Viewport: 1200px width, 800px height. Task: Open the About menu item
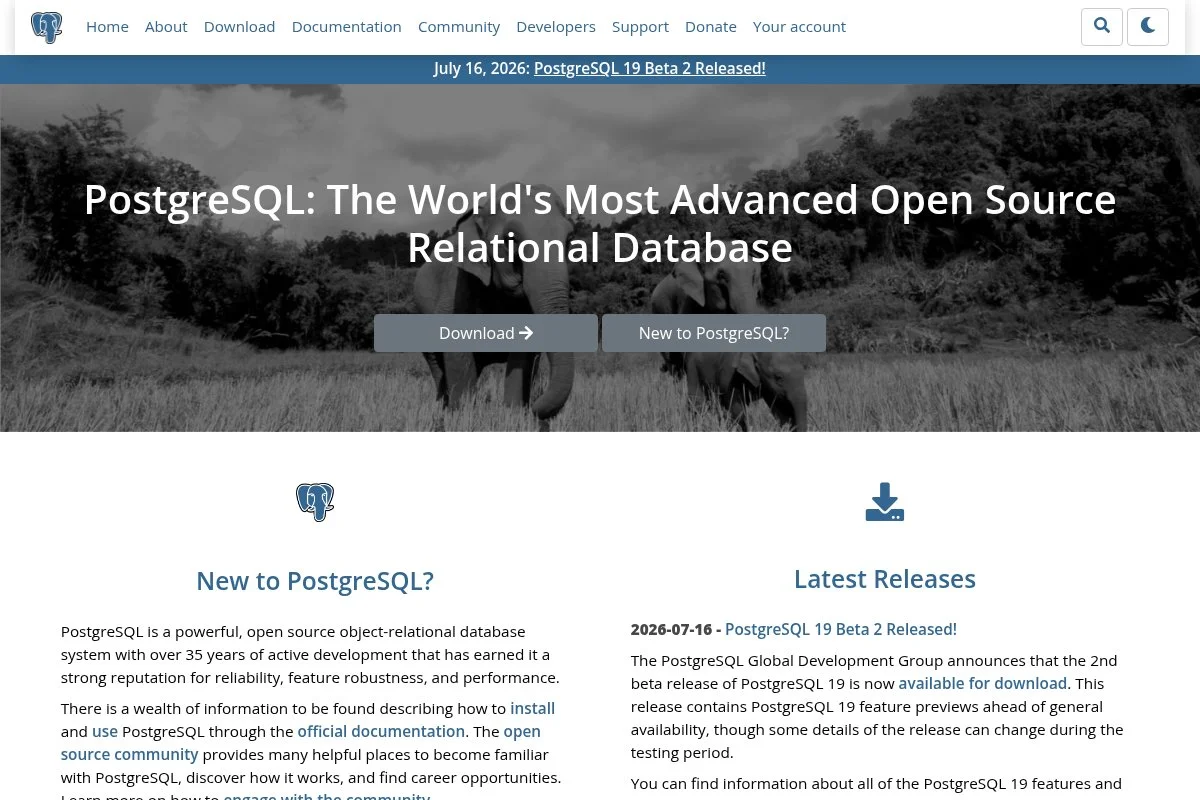pyautogui.click(x=166, y=27)
